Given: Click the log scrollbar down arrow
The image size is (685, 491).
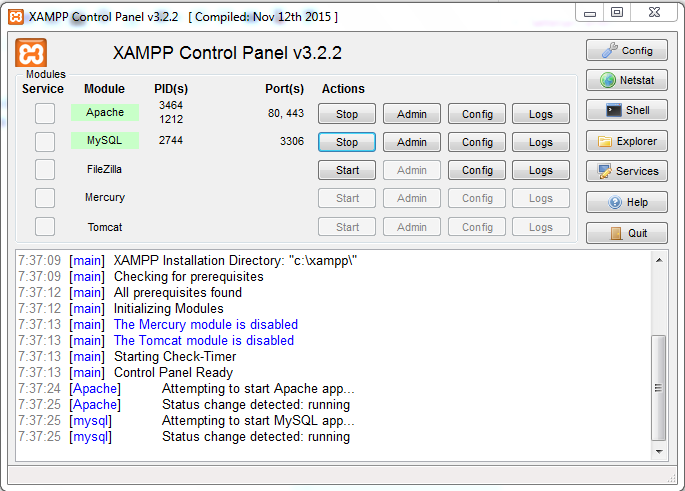Looking at the screenshot, I should pyautogui.click(x=659, y=451).
